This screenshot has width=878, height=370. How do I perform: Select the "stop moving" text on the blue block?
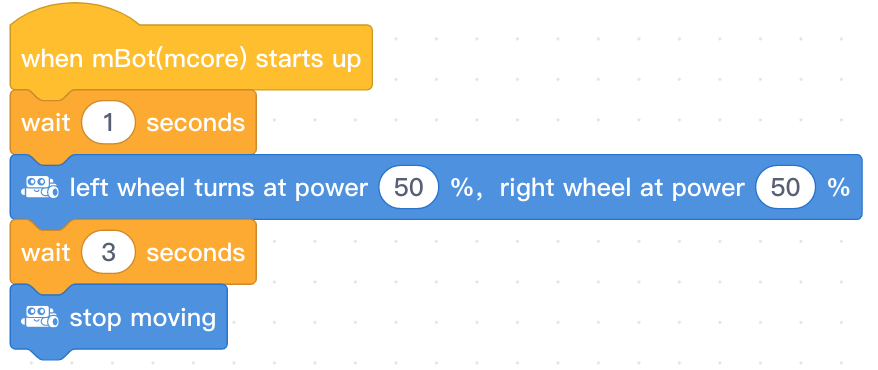(x=143, y=318)
